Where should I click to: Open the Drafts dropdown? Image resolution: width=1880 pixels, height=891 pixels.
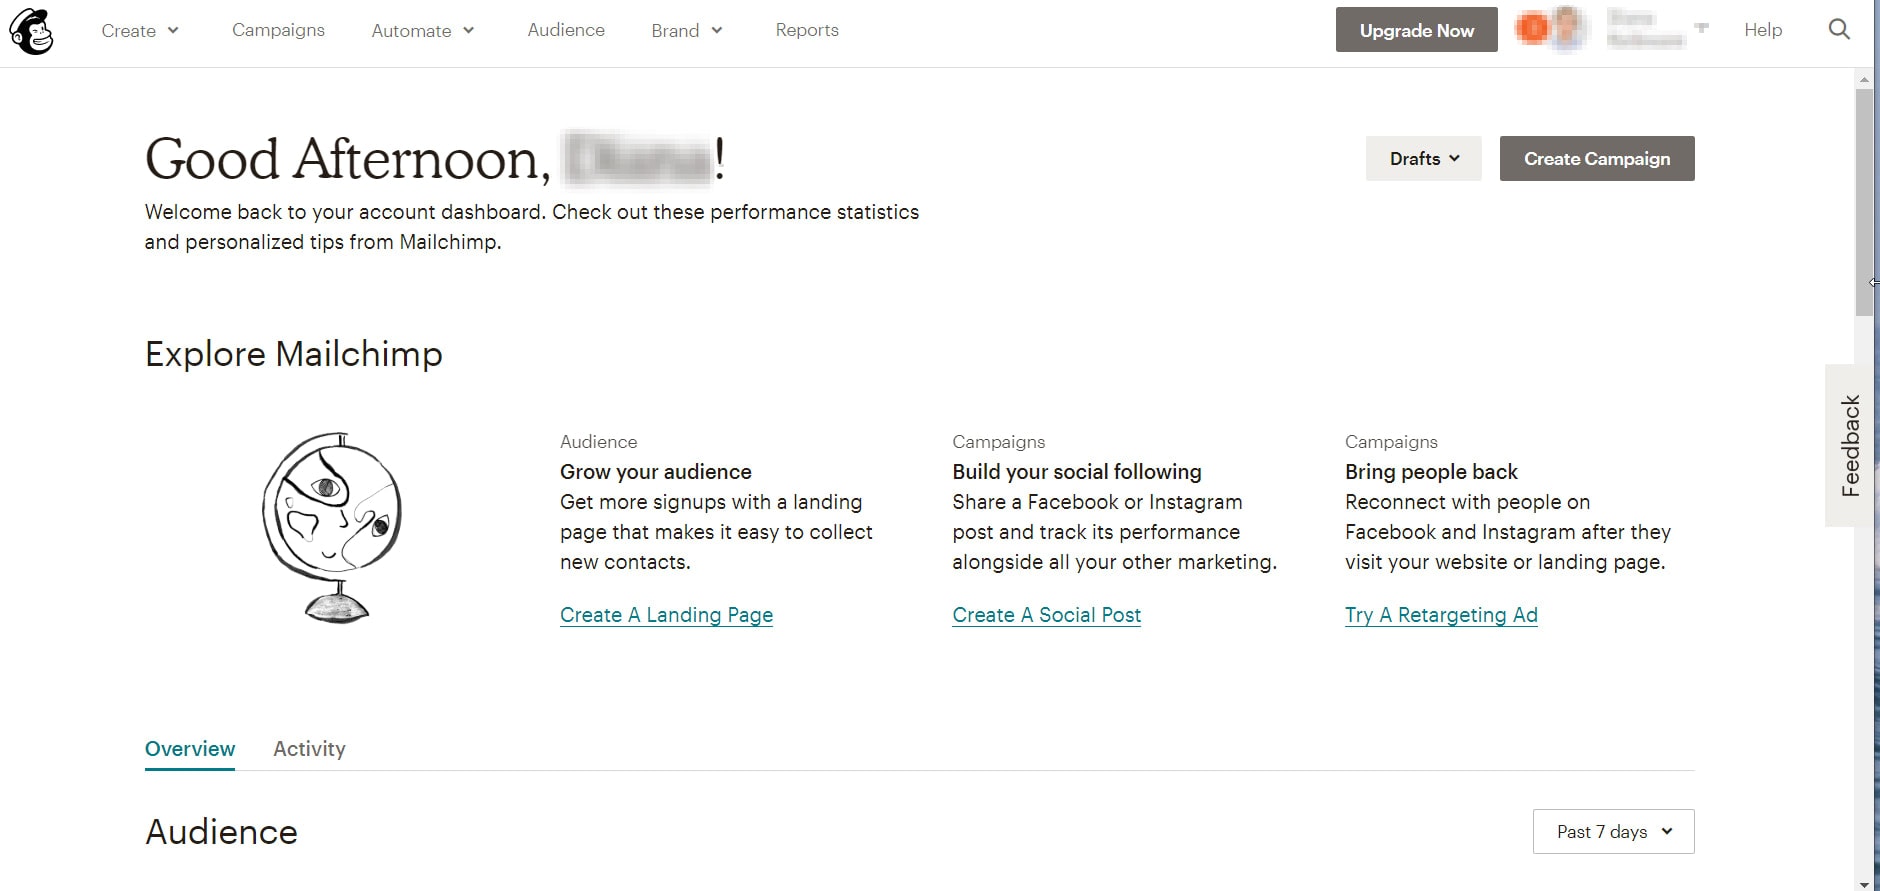1424,158
